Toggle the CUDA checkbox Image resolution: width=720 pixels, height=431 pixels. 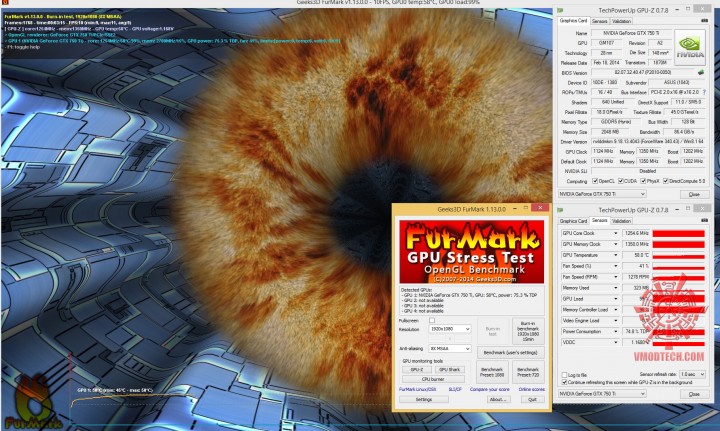pyautogui.click(x=620, y=181)
